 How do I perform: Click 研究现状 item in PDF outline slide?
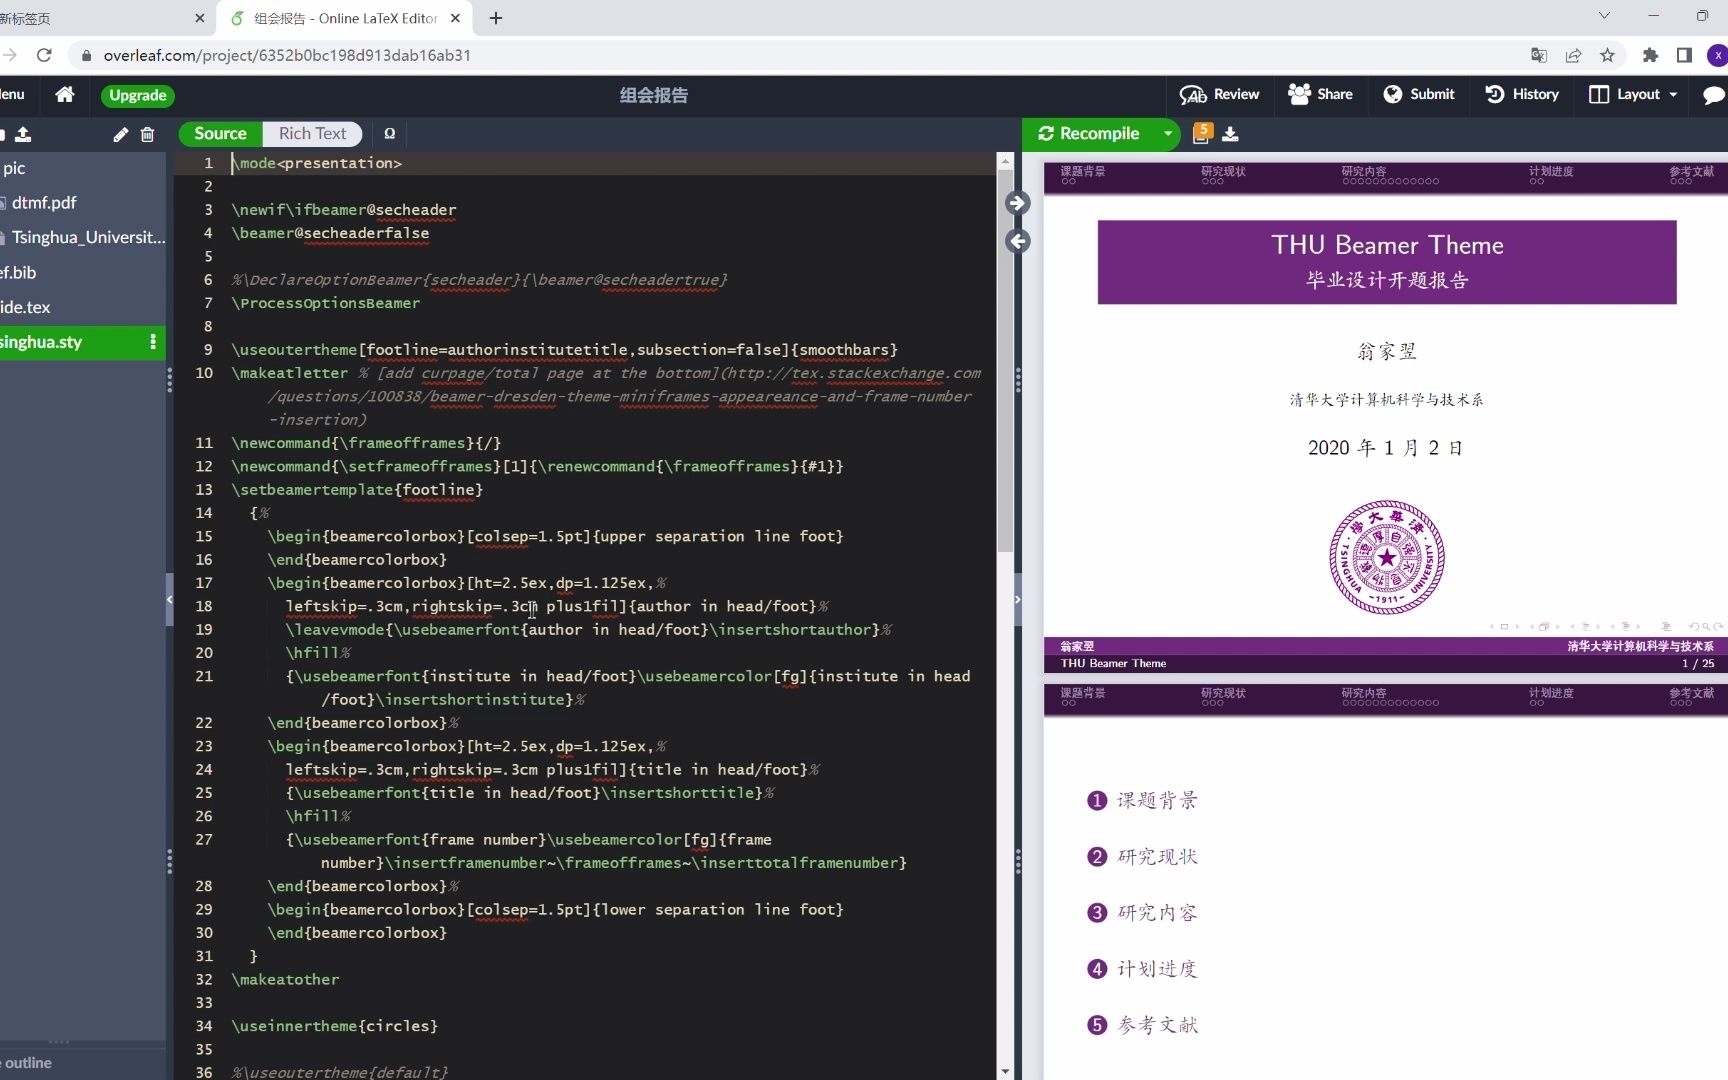(x=1157, y=856)
